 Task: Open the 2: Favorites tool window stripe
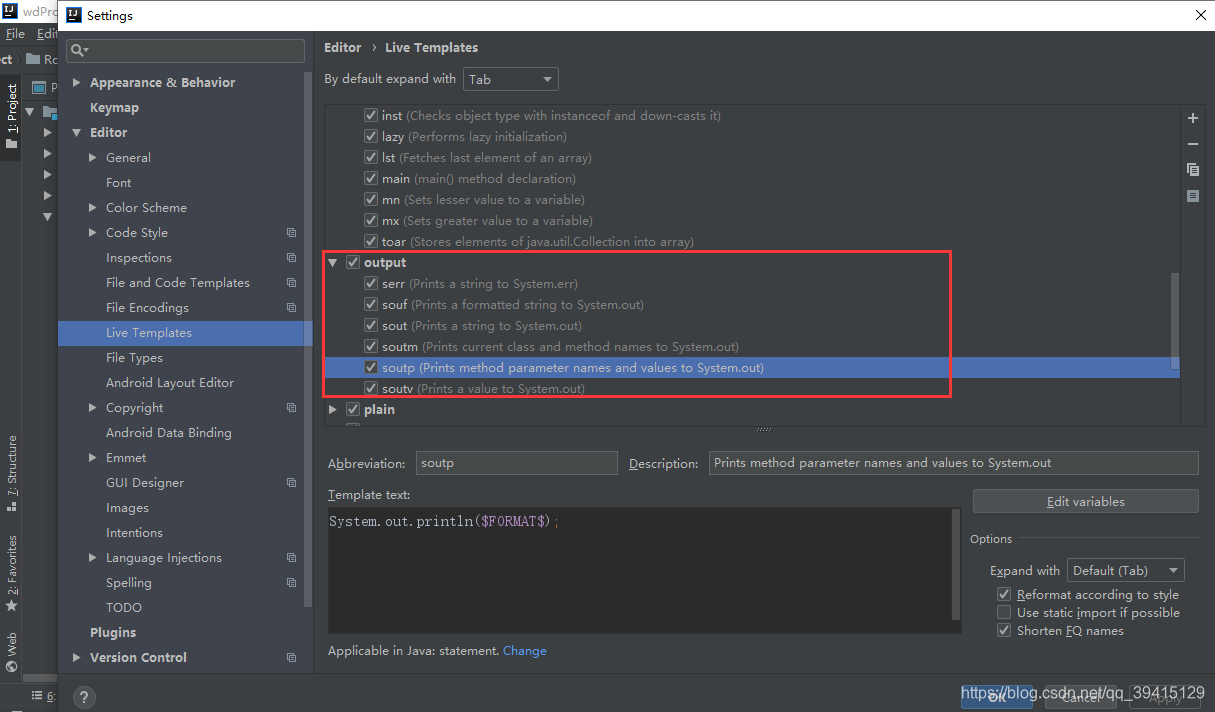click(11, 573)
